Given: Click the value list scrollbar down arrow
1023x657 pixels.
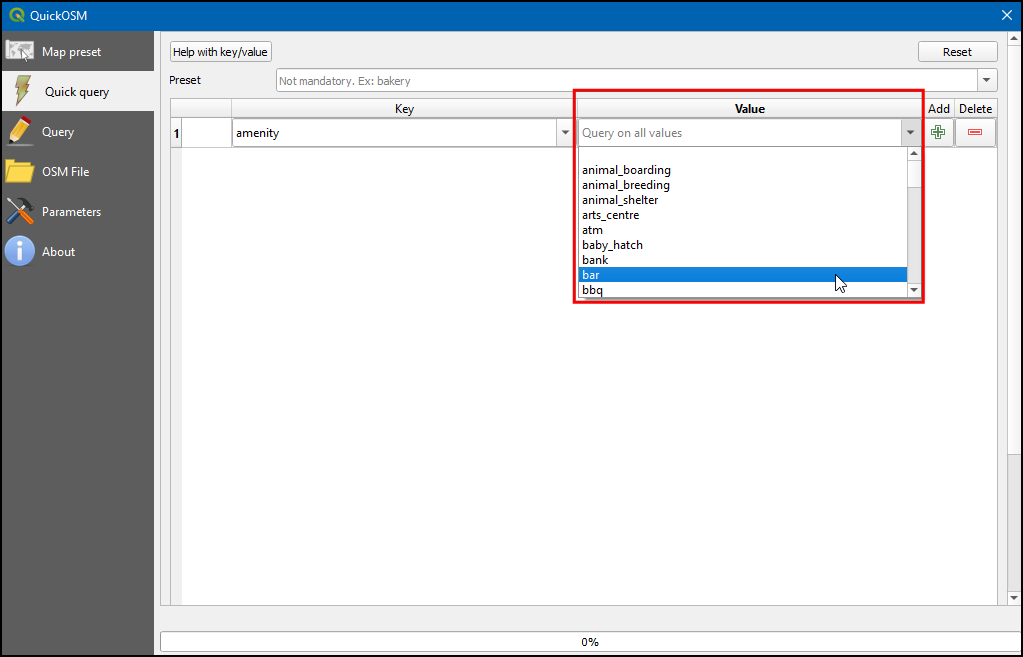Looking at the screenshot, I should (x=913, y=290).
